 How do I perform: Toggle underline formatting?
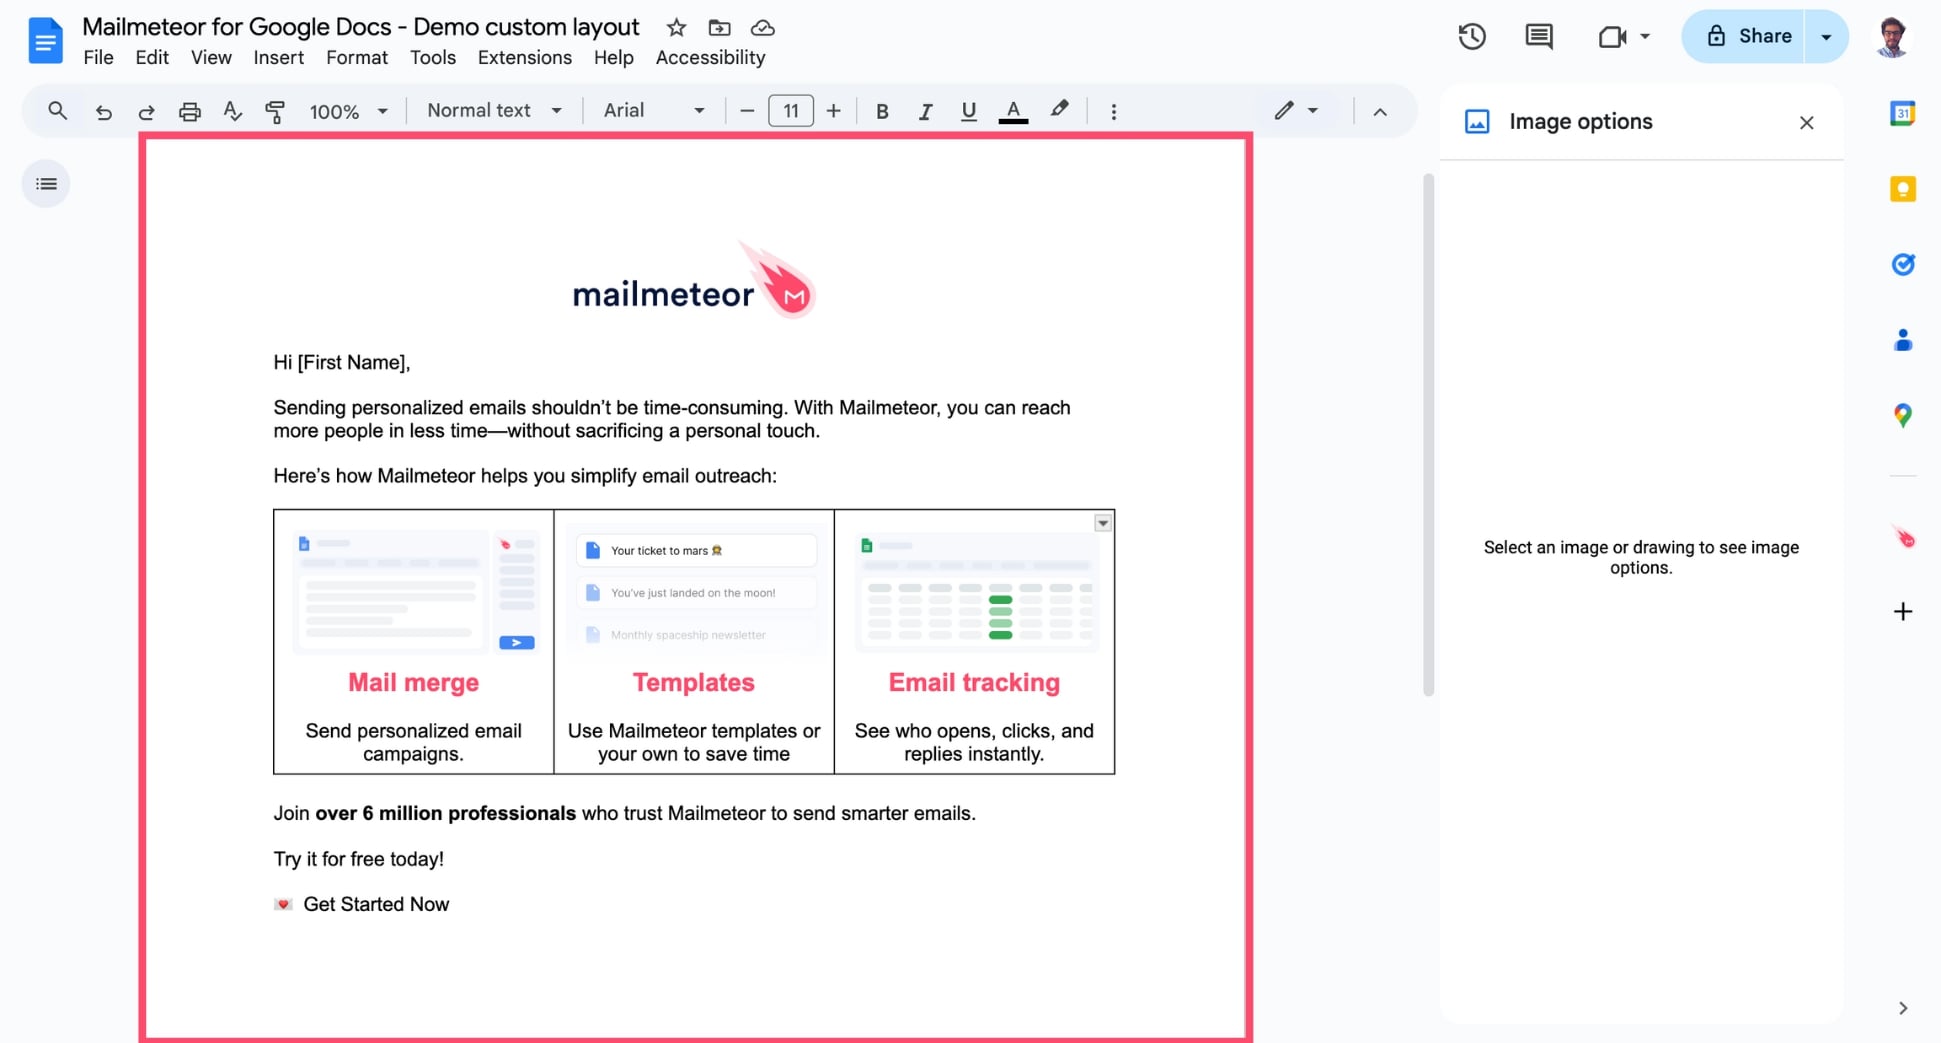point(968,111)
